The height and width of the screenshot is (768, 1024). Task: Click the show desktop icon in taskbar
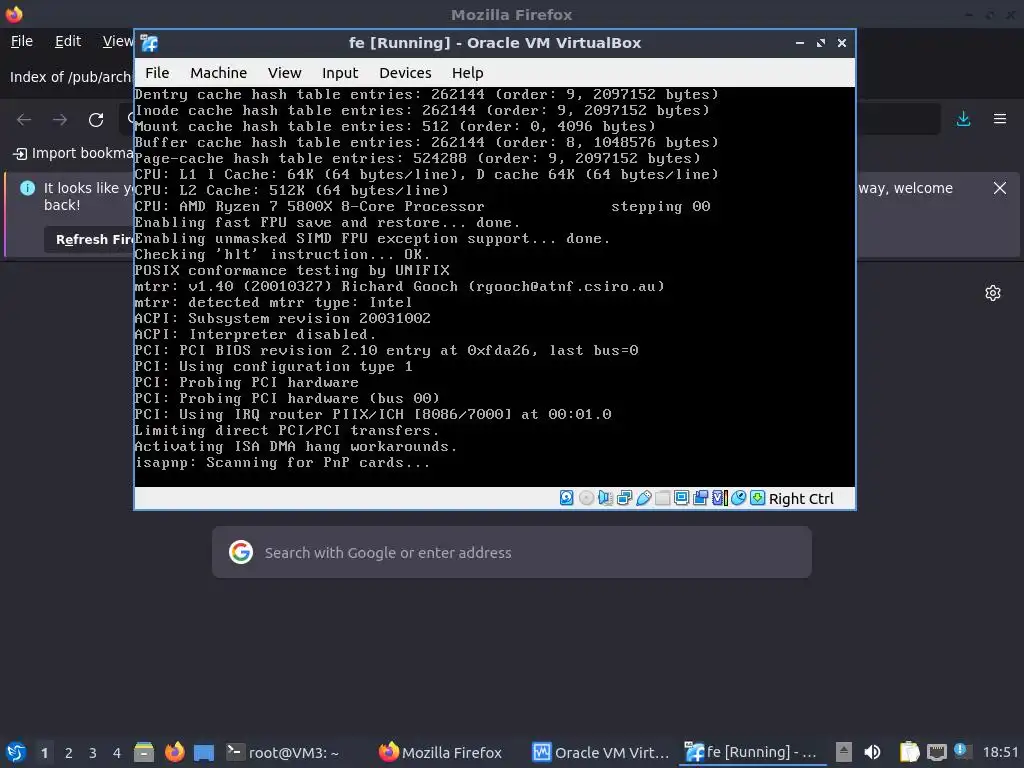[204, 752]
